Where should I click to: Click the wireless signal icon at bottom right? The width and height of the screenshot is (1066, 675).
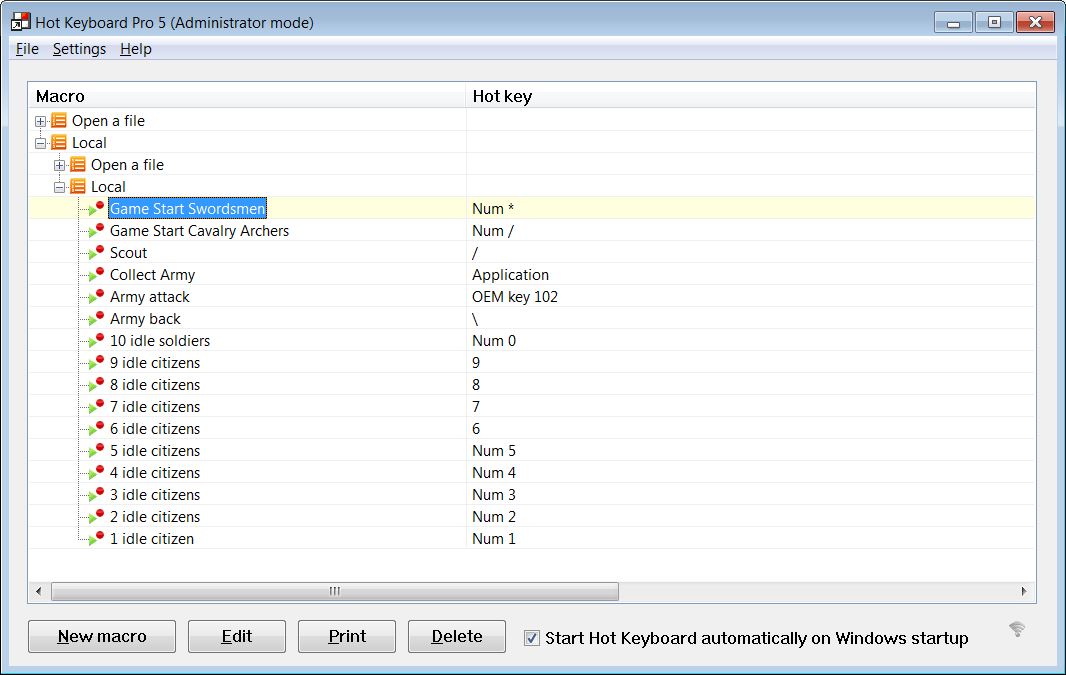[x=1017, y=629]
